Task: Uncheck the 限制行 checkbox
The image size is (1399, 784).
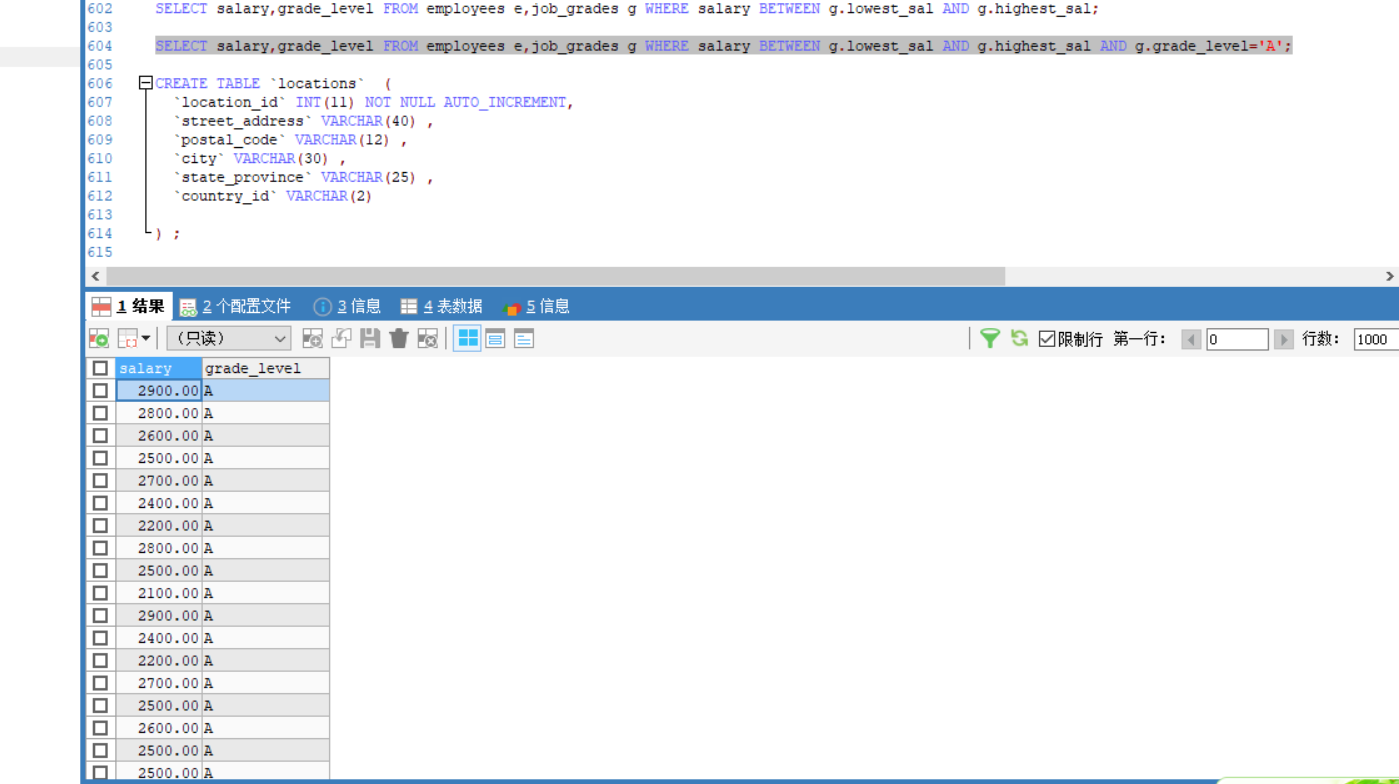Action: [1045, 339]
